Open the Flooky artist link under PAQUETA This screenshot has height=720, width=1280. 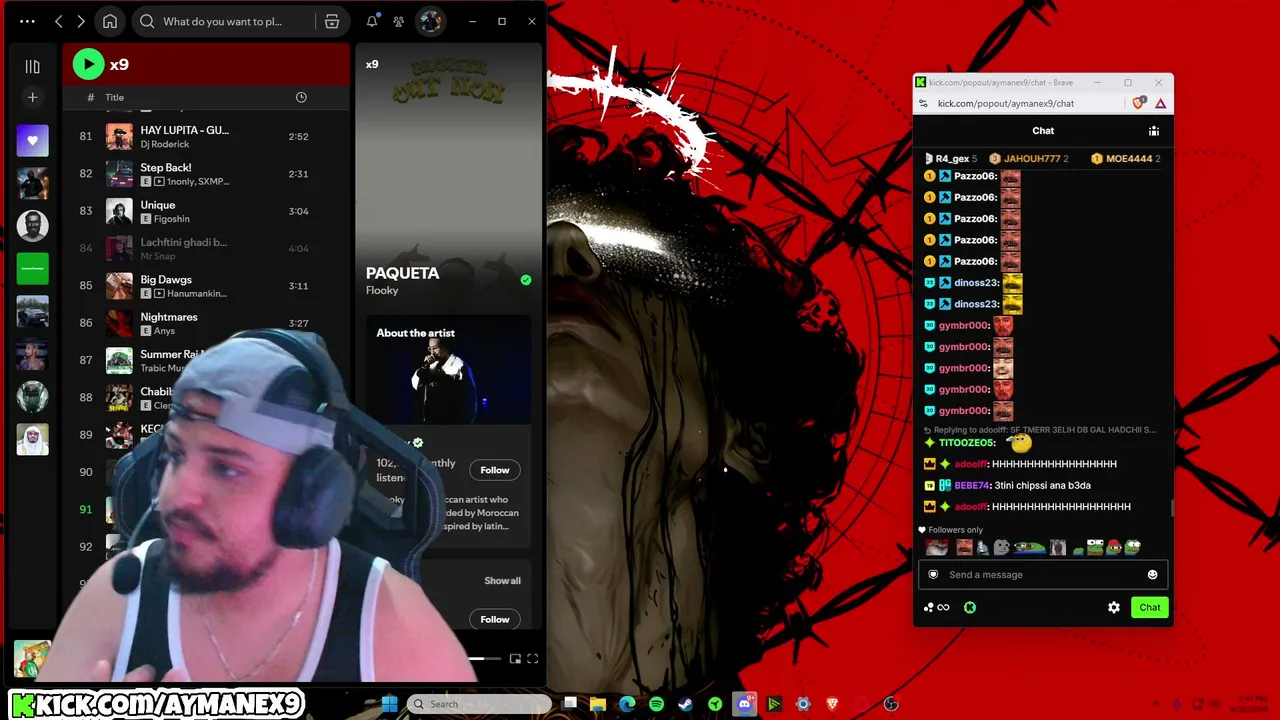pos(382,290)
